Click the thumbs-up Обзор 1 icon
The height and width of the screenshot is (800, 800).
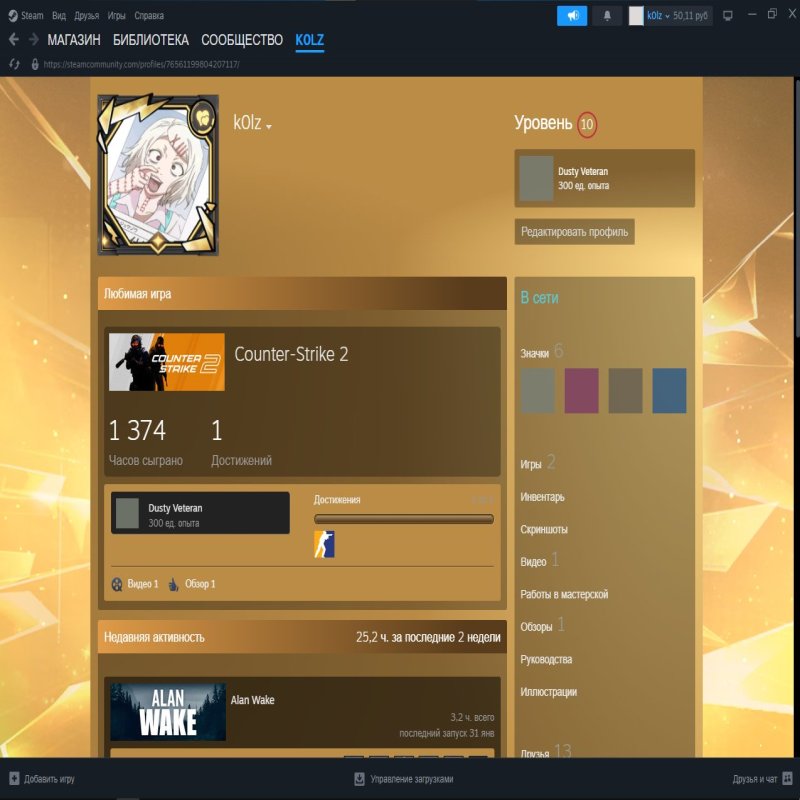[173, 584]
